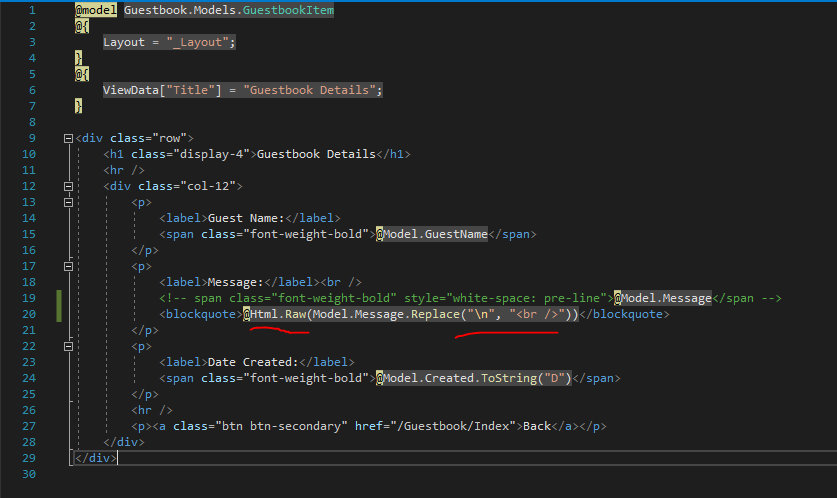This screenshot has width=837, height=498.
Task: Click "Date Created:" label text on line 23
Action: [x=253, y=362]
